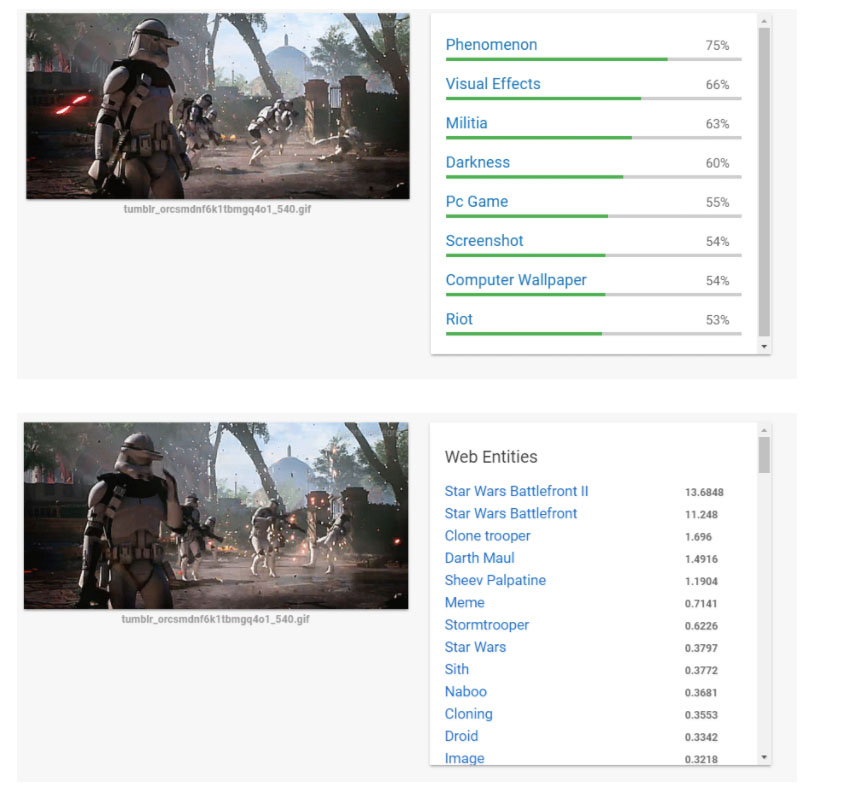864x800 pixels.
Task: Open the Stormtrooper entity
Action: point(487,625)
